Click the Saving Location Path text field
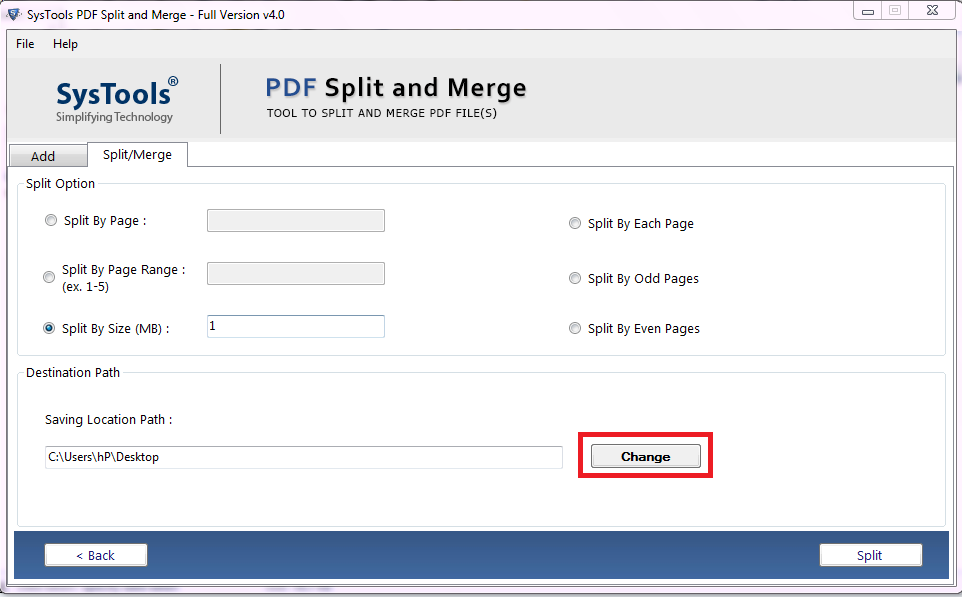The image size is (962, 597). (302, 457)
